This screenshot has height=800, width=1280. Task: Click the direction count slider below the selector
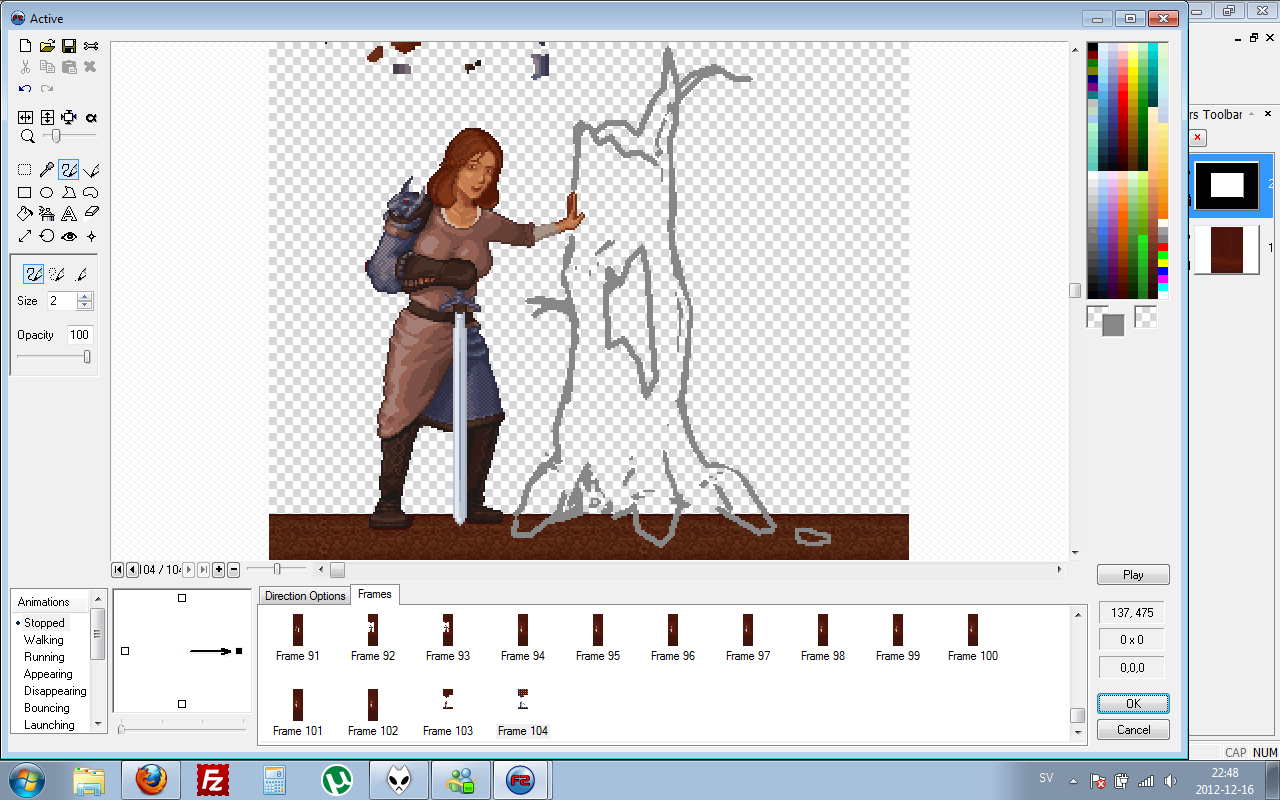tap(182, 729)
